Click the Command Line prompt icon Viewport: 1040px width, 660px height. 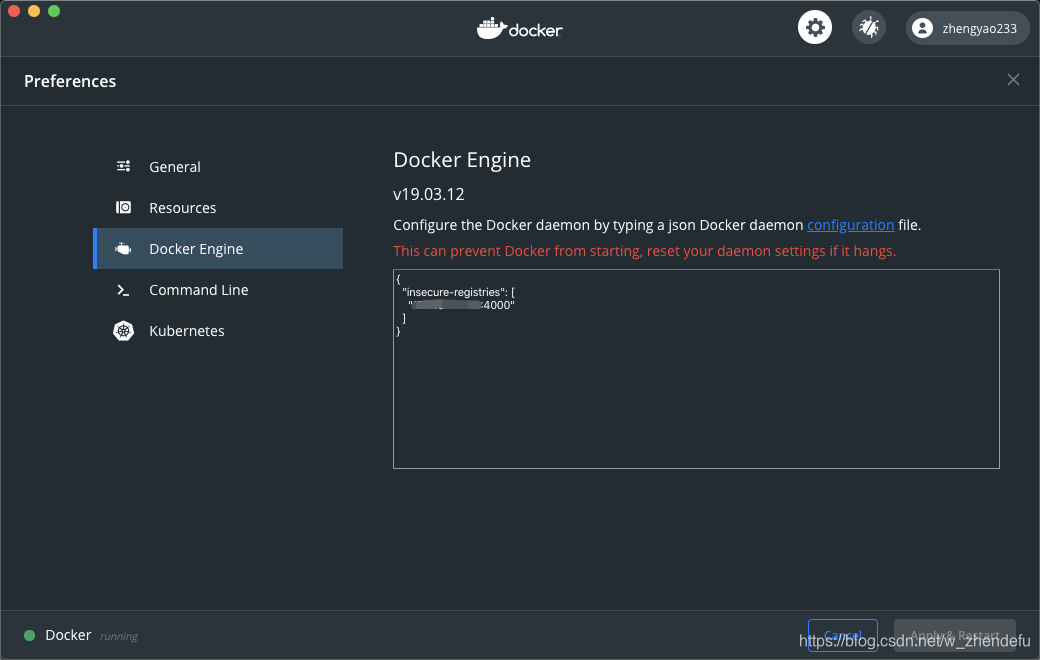pos(123,290)
